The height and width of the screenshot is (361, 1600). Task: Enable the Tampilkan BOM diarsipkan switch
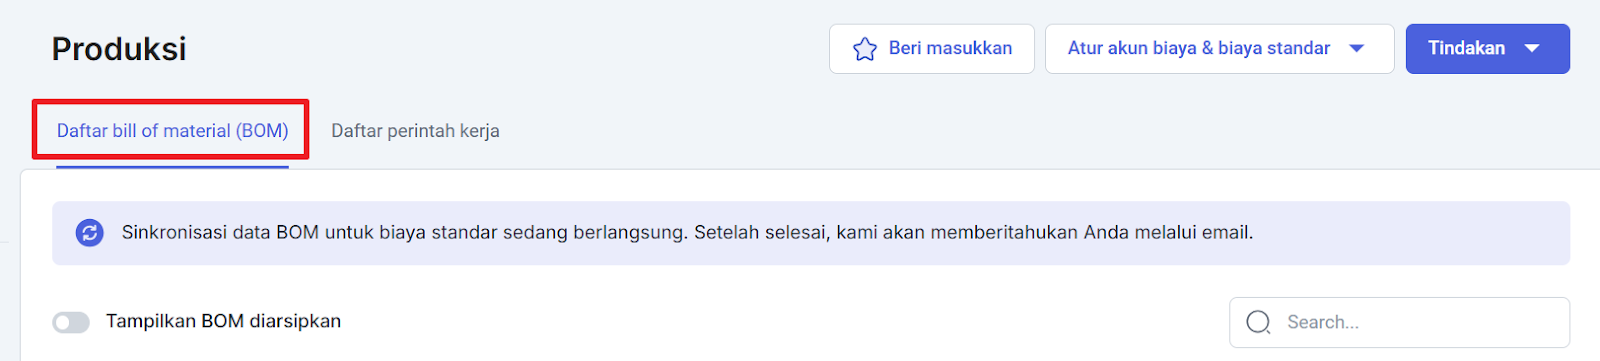[71, 322]
